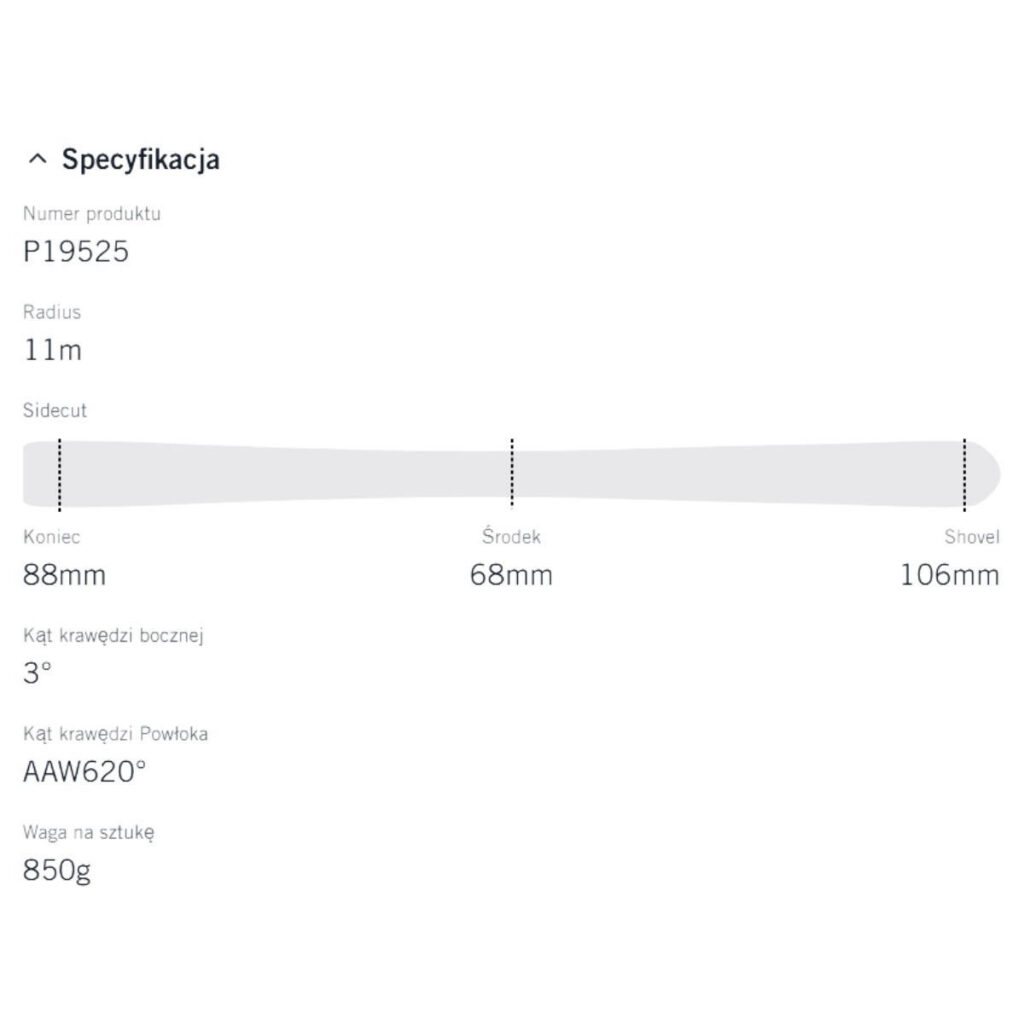Click the Shovel label
Screen dimensions: 1024x1024
point(972,537)
